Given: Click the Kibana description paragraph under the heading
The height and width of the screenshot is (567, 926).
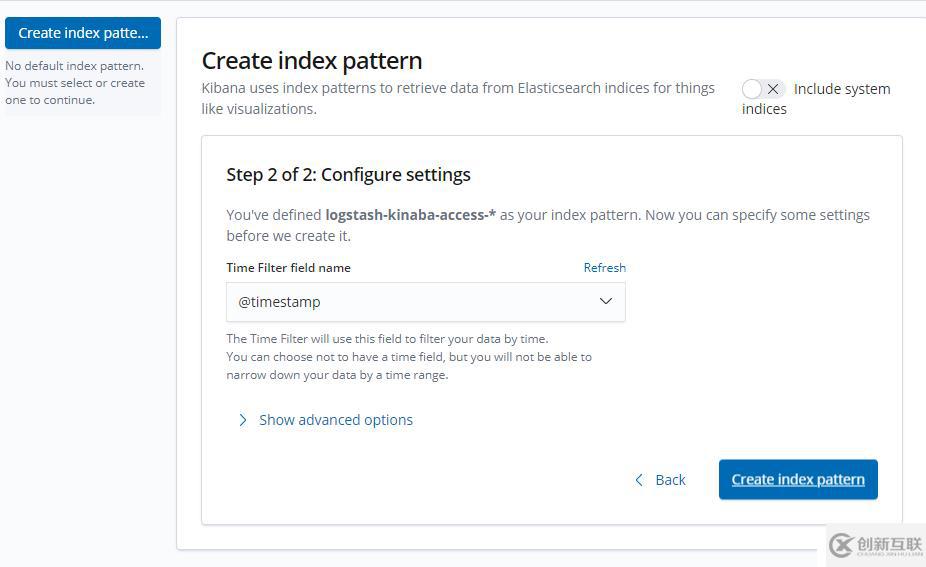Looking at the screenshot, I should pyautogui.click(x=458, y=98).
